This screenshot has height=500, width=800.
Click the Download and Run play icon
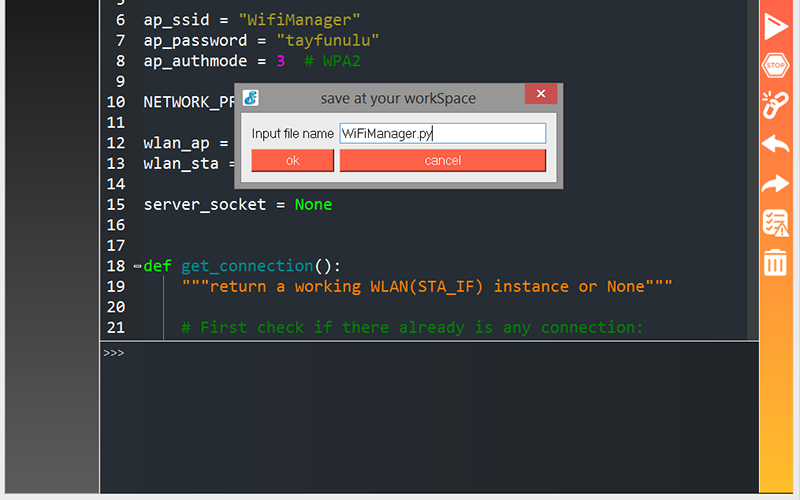776,27
